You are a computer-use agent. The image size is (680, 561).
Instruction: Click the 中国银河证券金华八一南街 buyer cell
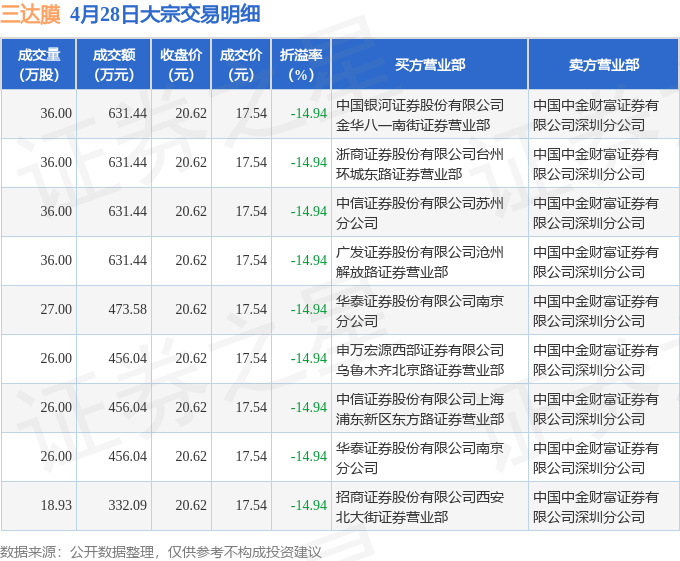point(420,114)
